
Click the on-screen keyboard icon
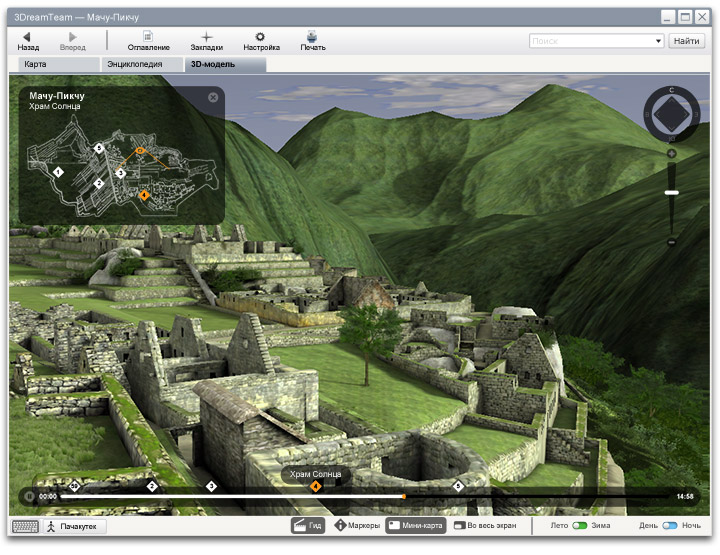pyautogui.click(x=25, y=526)
